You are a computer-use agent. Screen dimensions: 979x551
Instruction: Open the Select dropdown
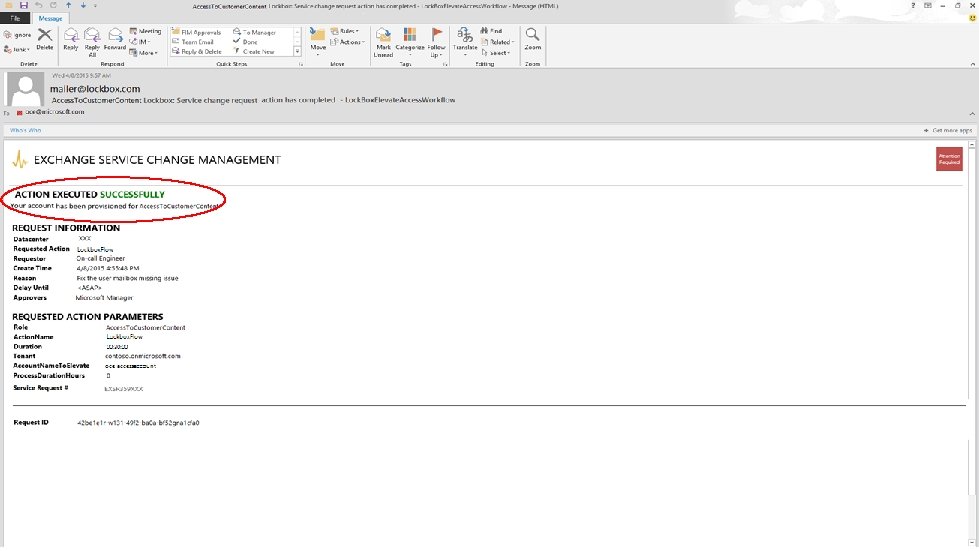coord(496,53)
